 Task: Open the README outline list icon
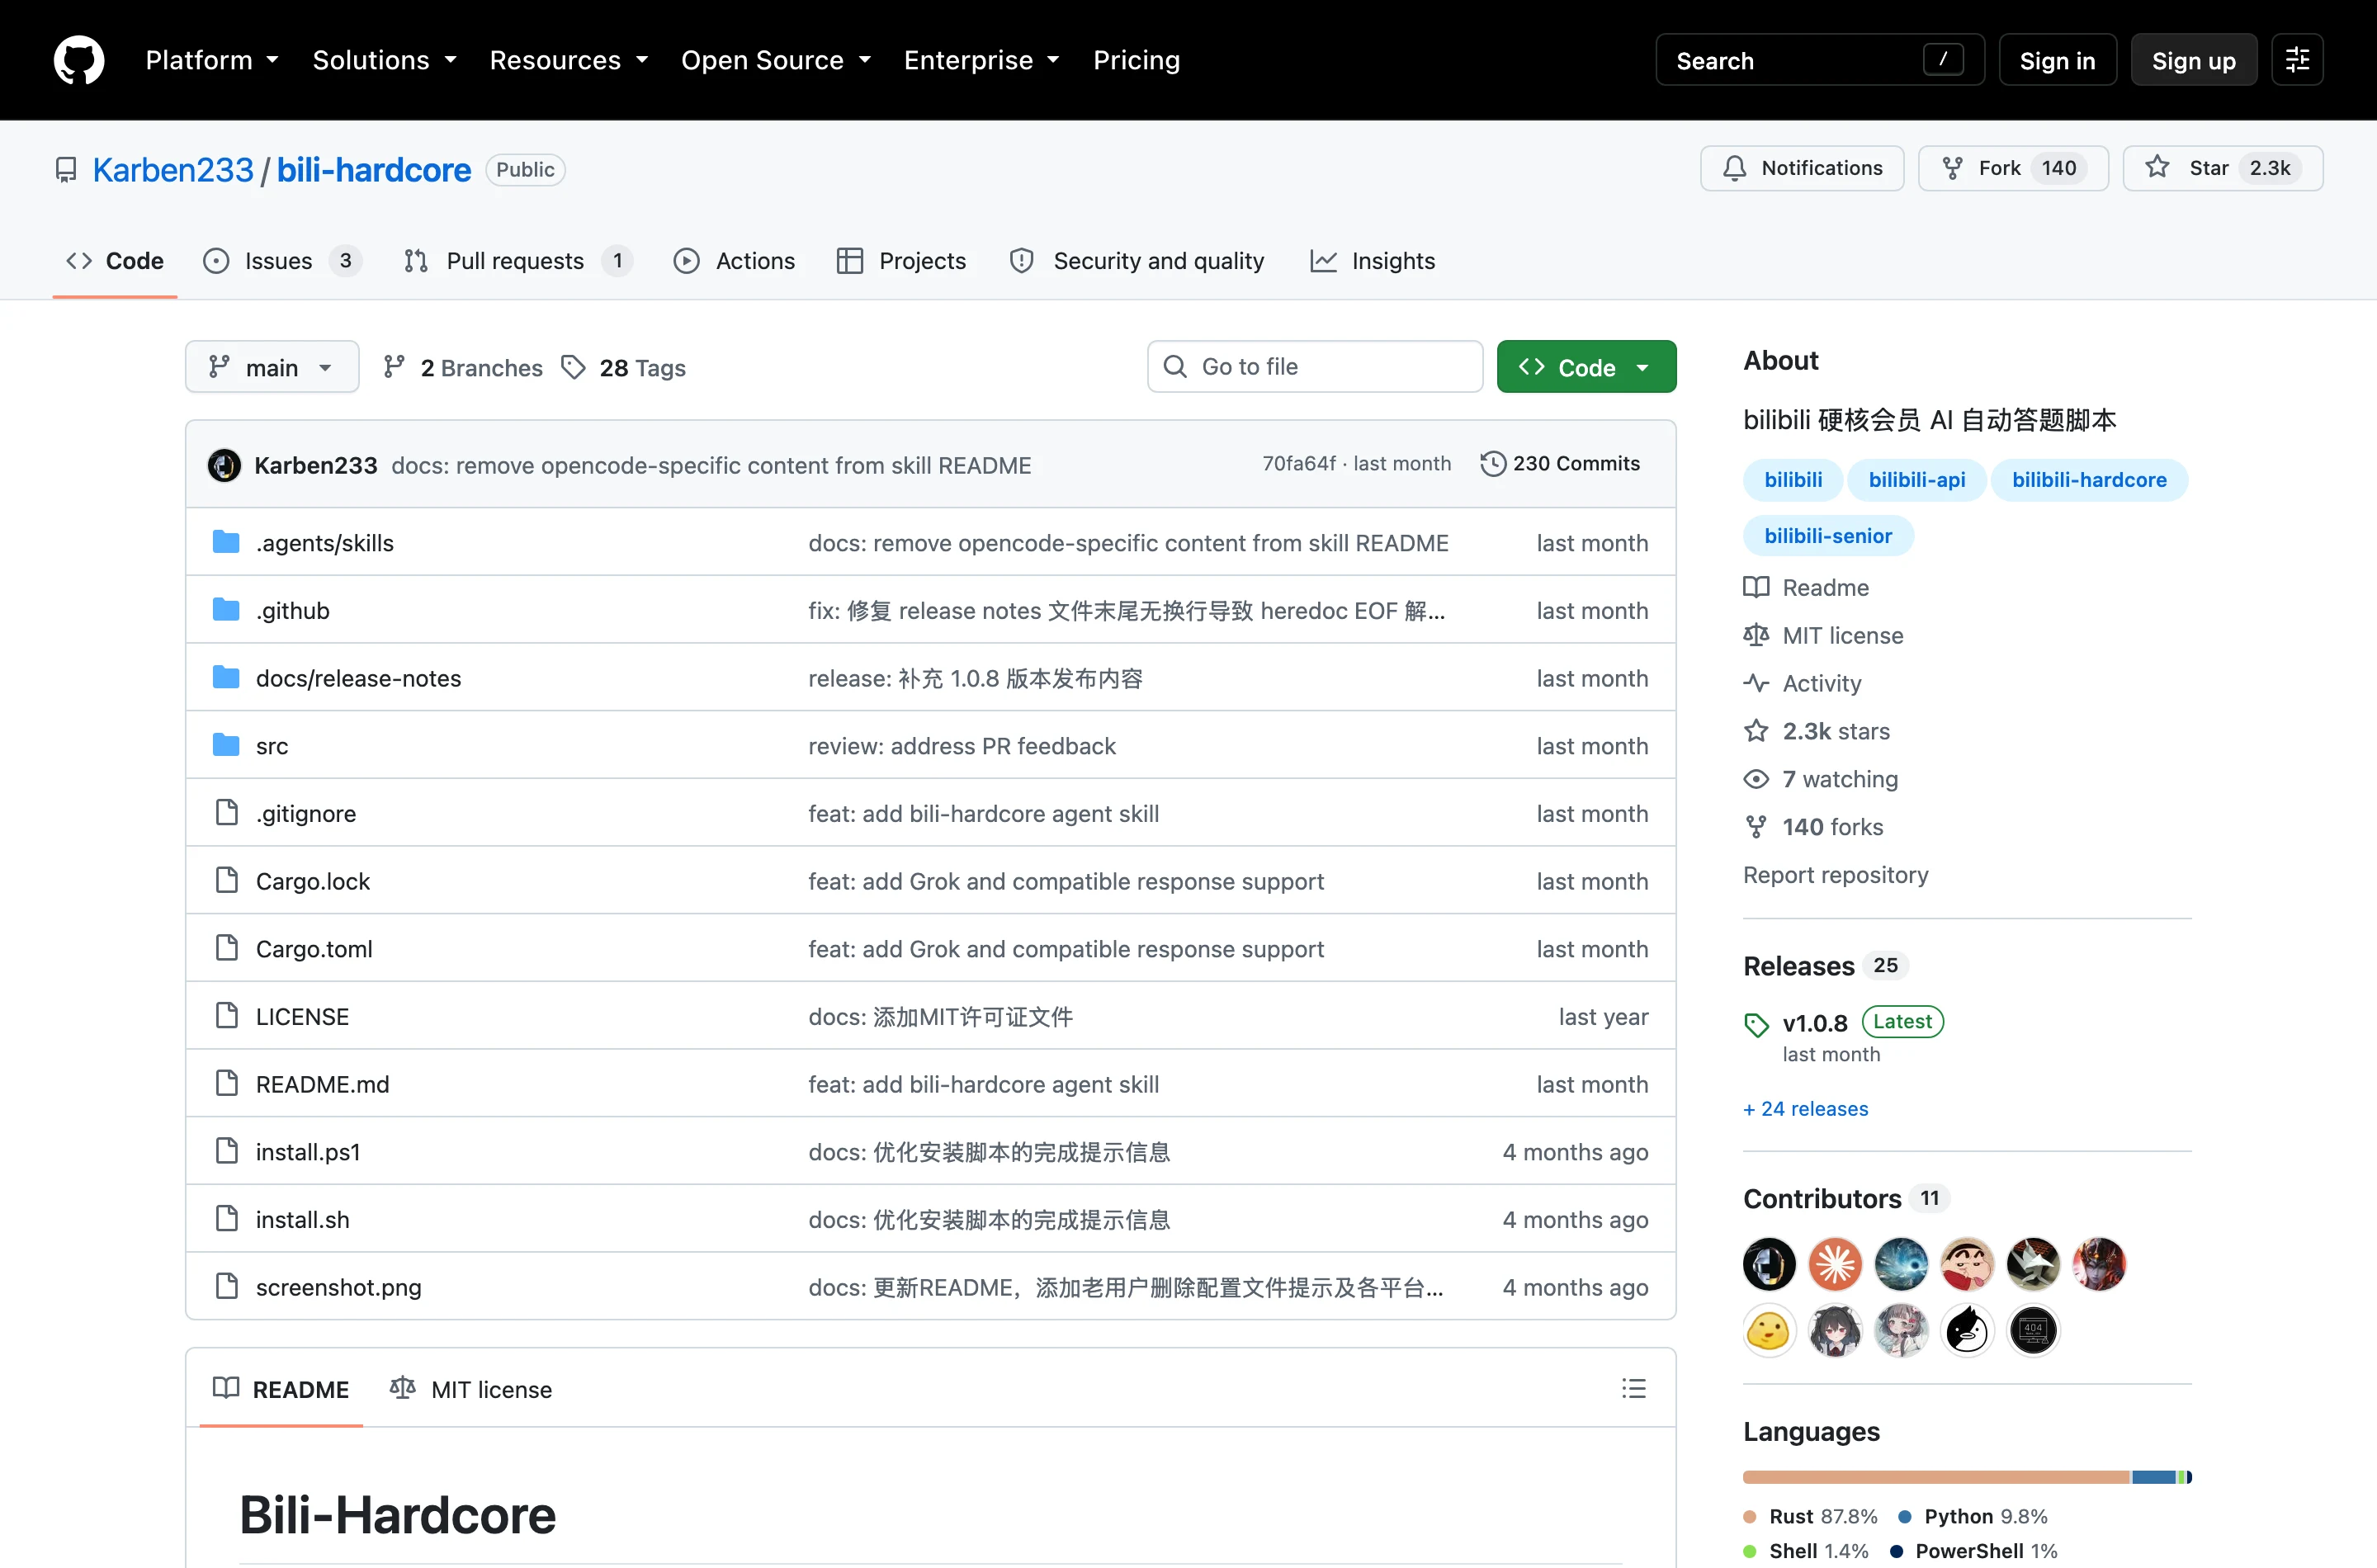(x=1633, y=1388)
